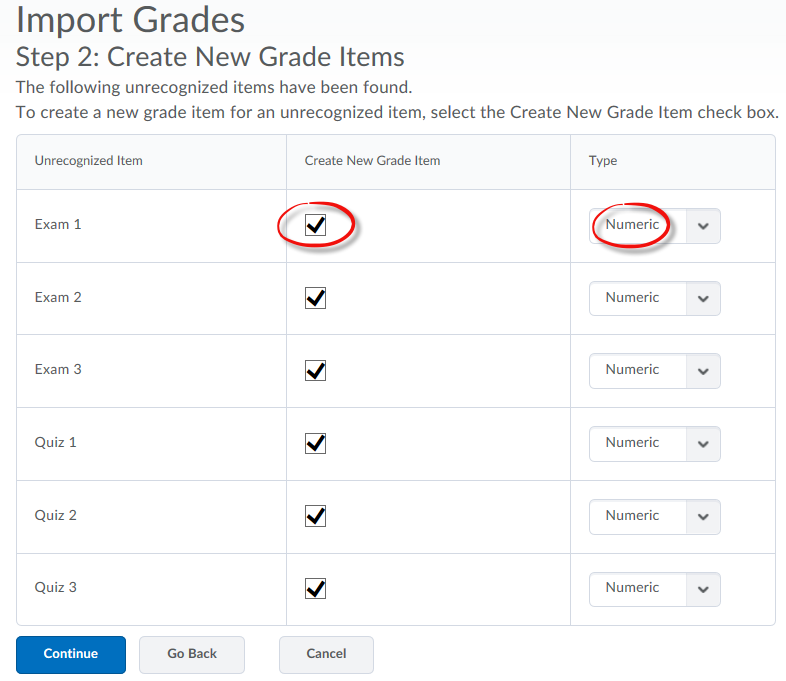Screen dimensions: 786x681
Task: Uncheck the Quiz 1 checkbox
Action: [315, 443]
